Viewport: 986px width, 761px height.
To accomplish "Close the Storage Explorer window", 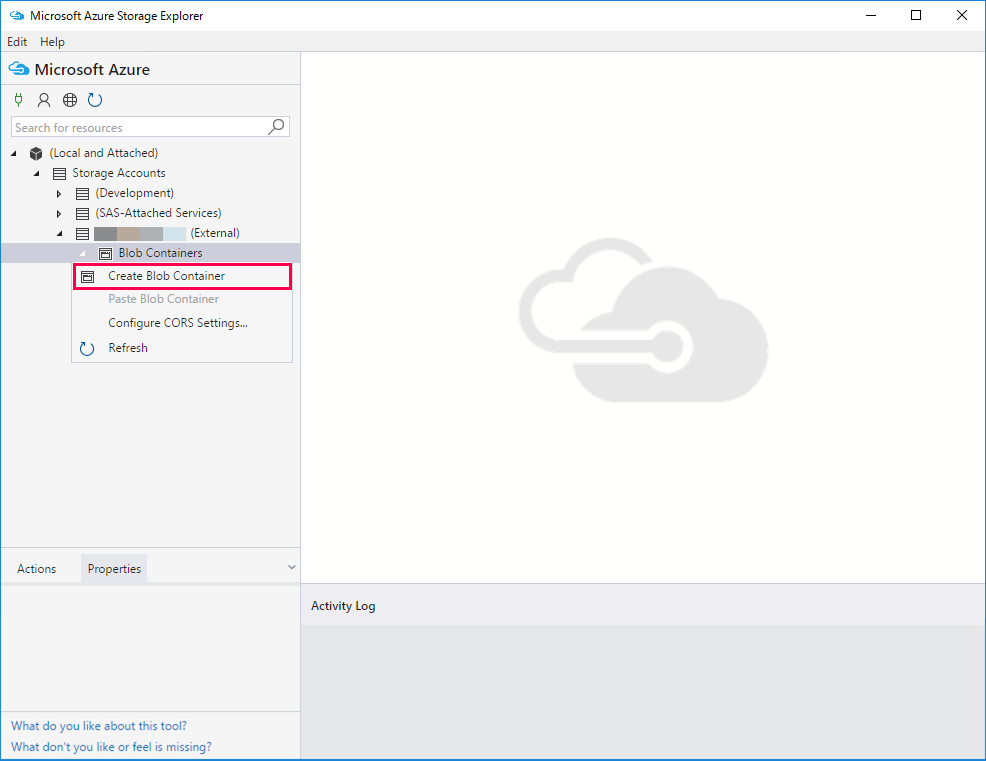I will pyautogui.click(x=962, y=16).
